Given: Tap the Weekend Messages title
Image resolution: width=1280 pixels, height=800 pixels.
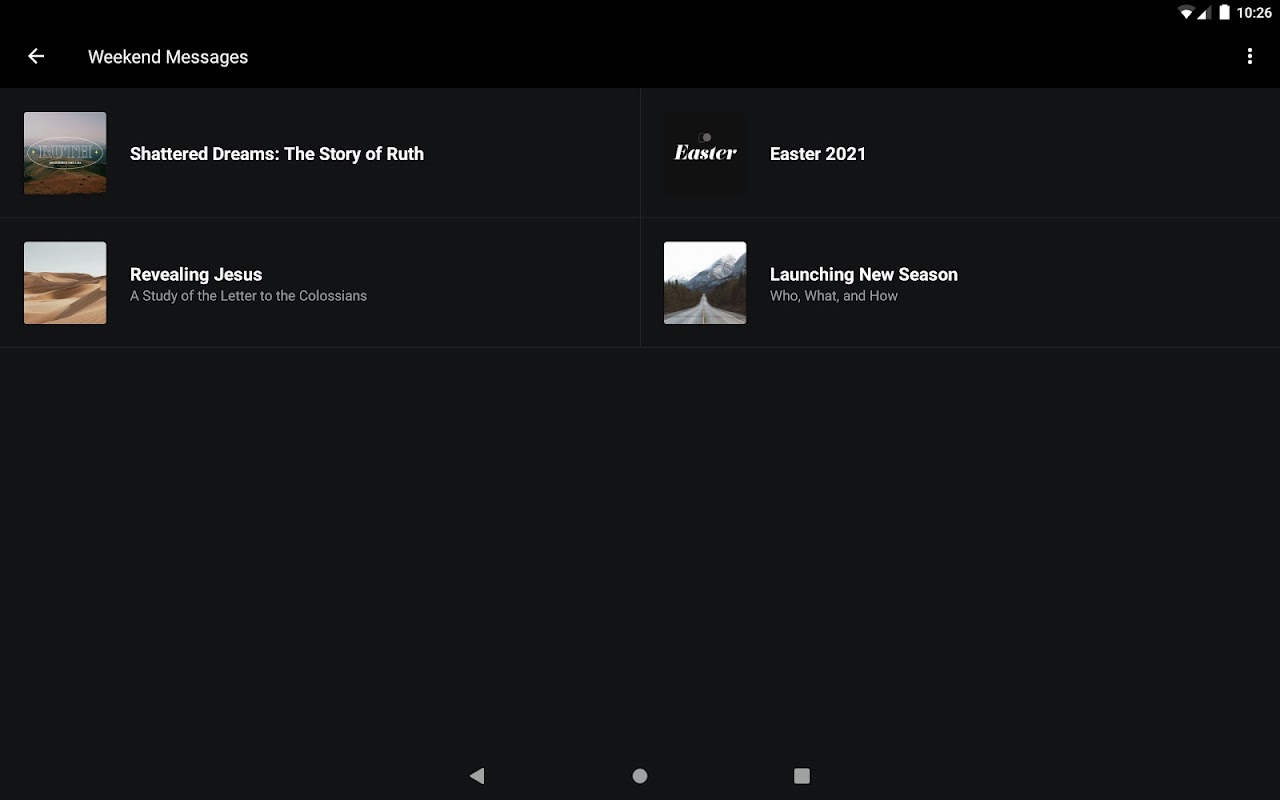Looking at the screenshot, I should click(168, 57).
